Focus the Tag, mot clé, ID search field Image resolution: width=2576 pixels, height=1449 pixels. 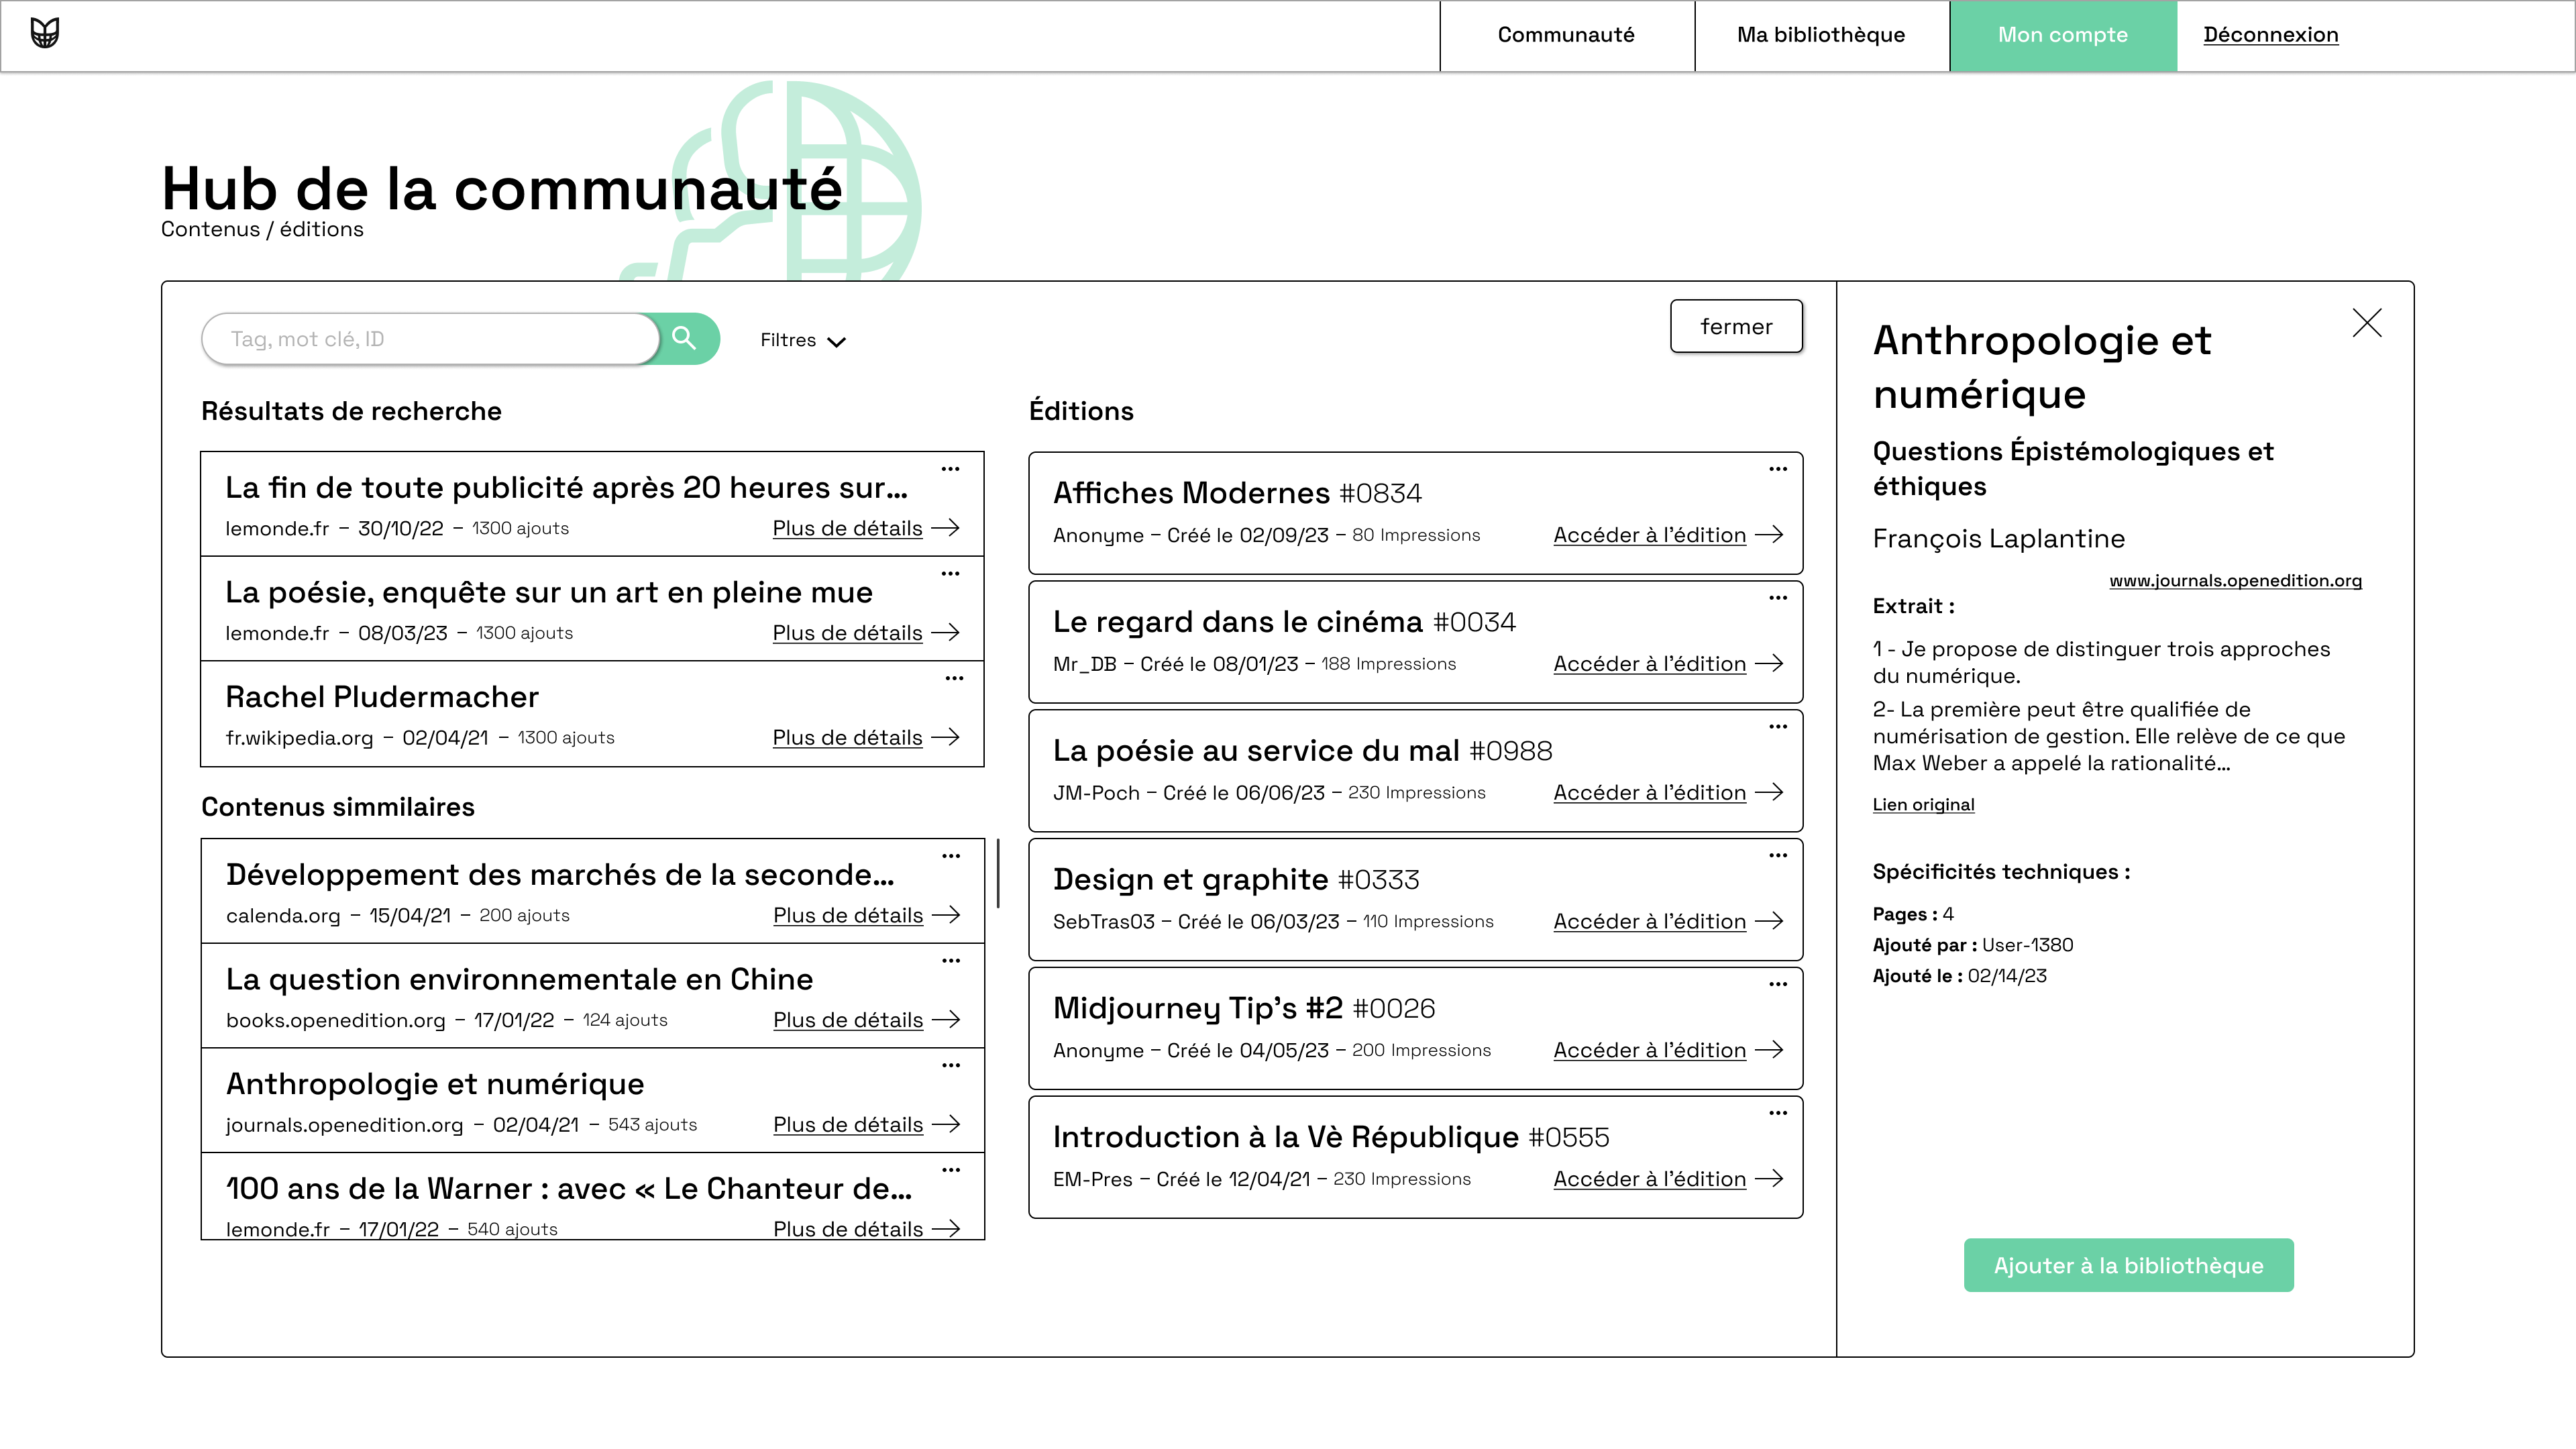coord(430,339)
